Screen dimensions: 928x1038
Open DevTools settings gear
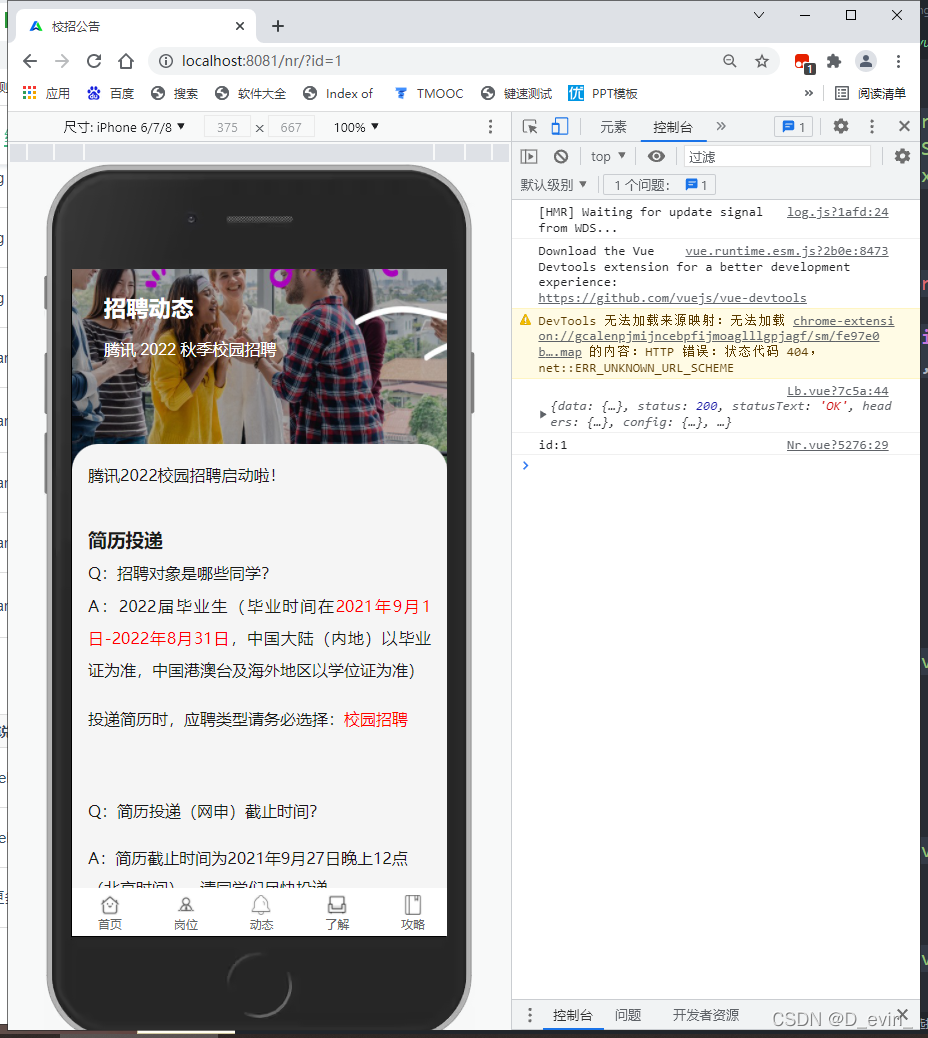pos(841,126)
